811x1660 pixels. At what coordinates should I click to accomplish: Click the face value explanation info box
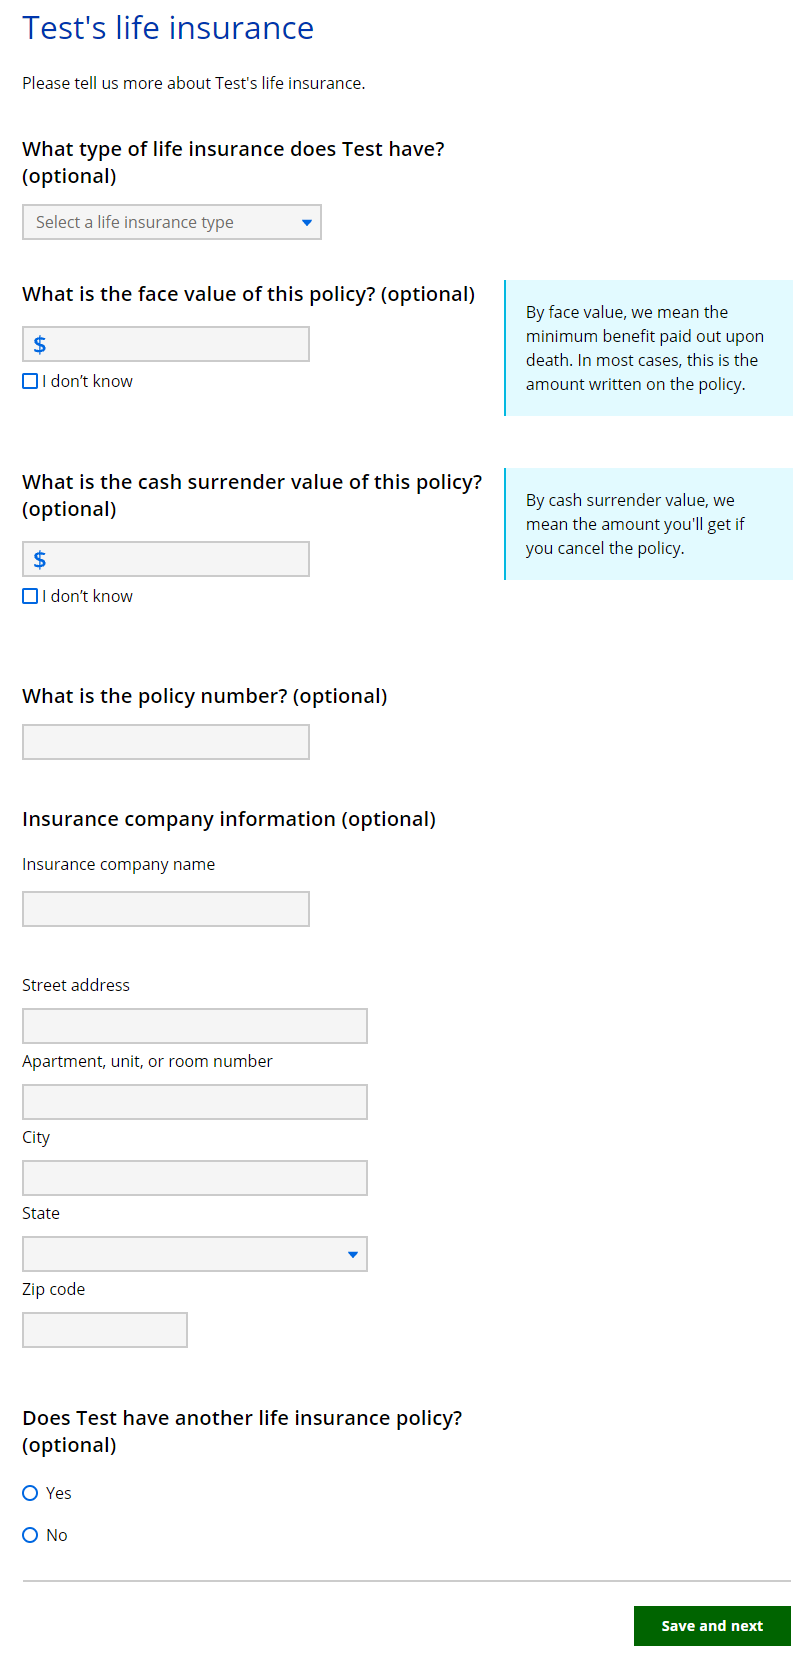point(648,348)
